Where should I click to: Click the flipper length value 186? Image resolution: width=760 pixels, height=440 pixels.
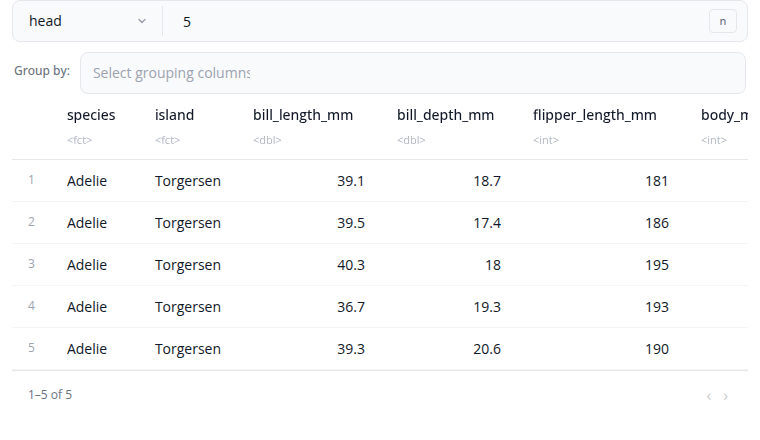(657, 223)
